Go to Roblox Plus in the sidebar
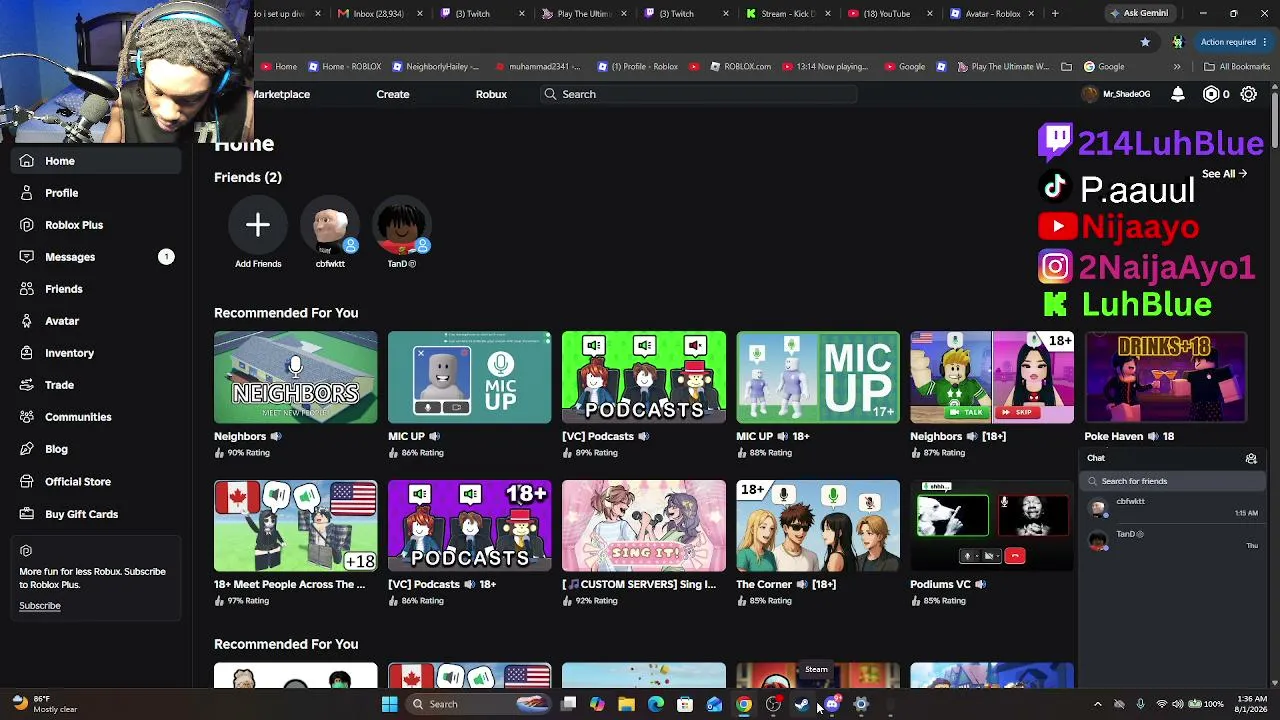Screen dimensions: 1280x720 click(x=73, y=225)
